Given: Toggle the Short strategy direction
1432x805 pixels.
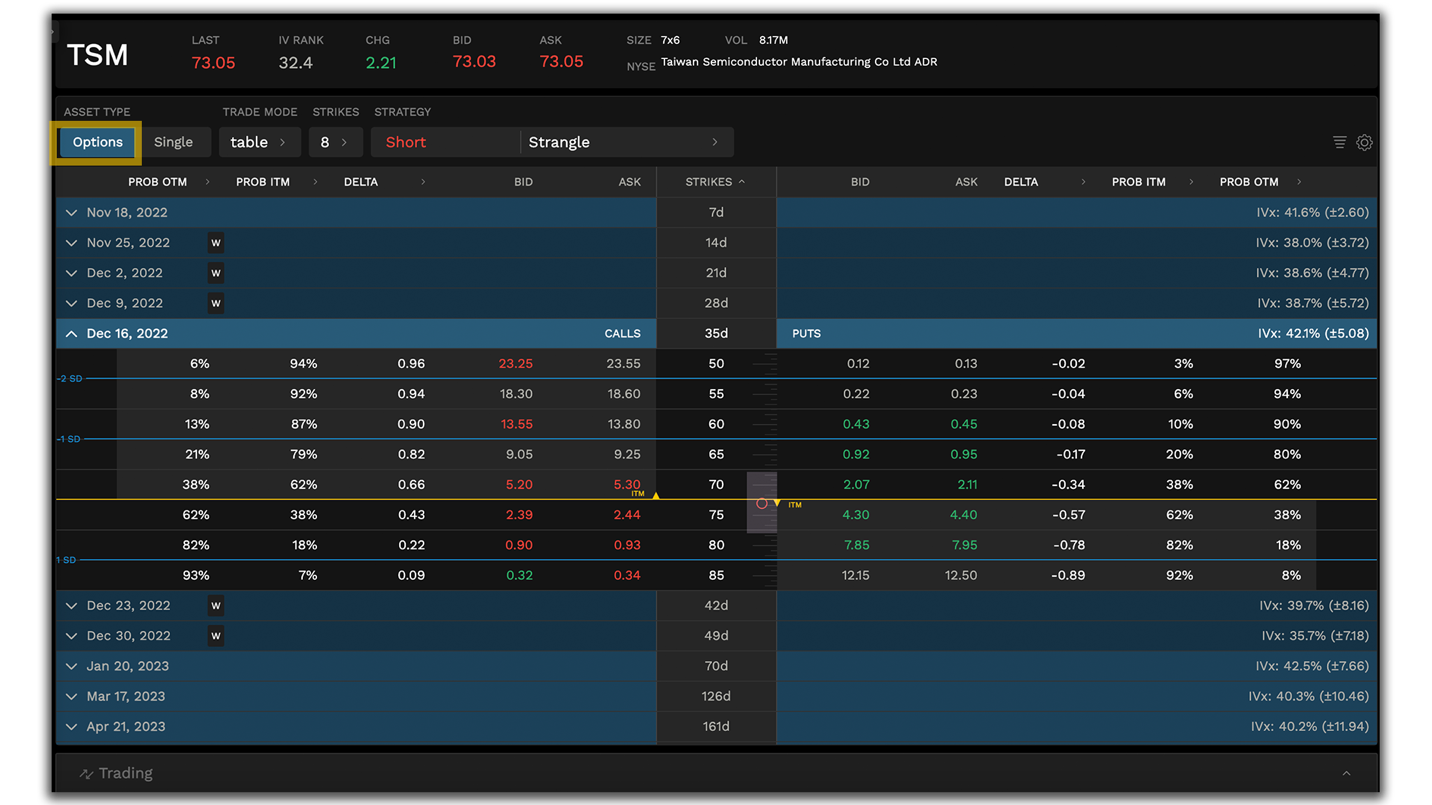Looking at the screenshot, I should 405,142.
